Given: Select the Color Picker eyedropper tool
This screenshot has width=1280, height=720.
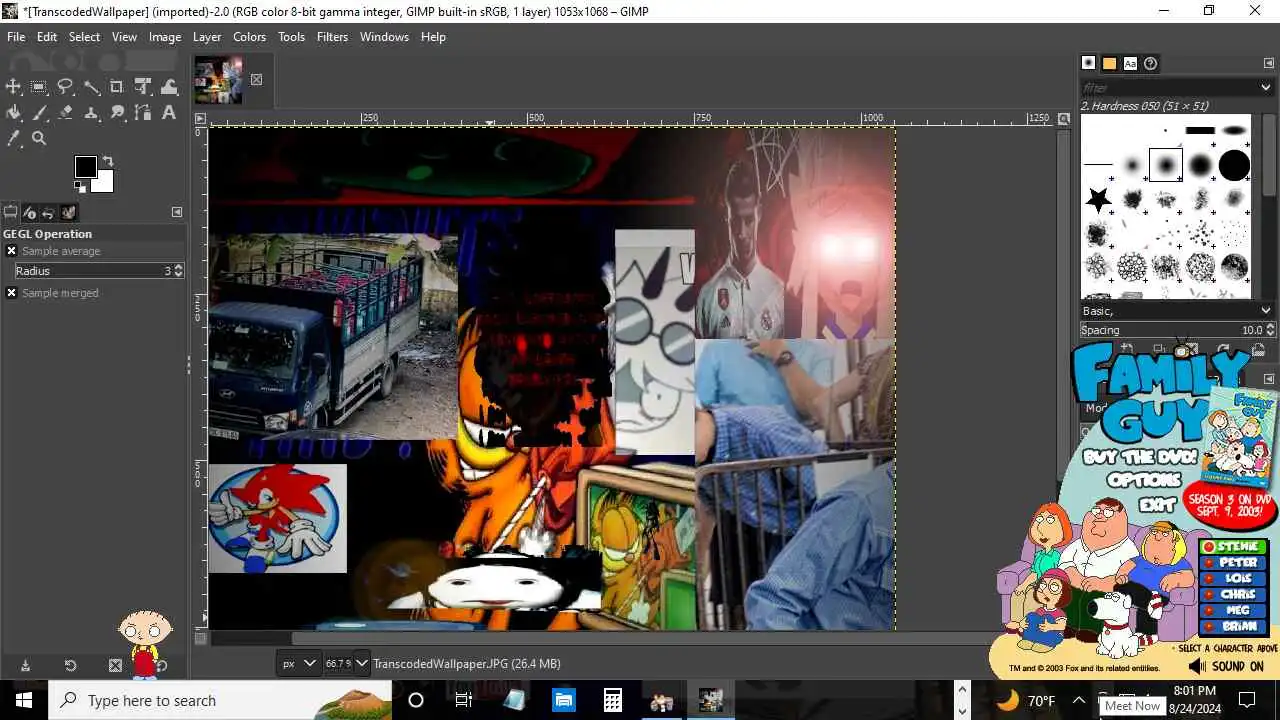Looking at the screenshot, I should point(14,139).
